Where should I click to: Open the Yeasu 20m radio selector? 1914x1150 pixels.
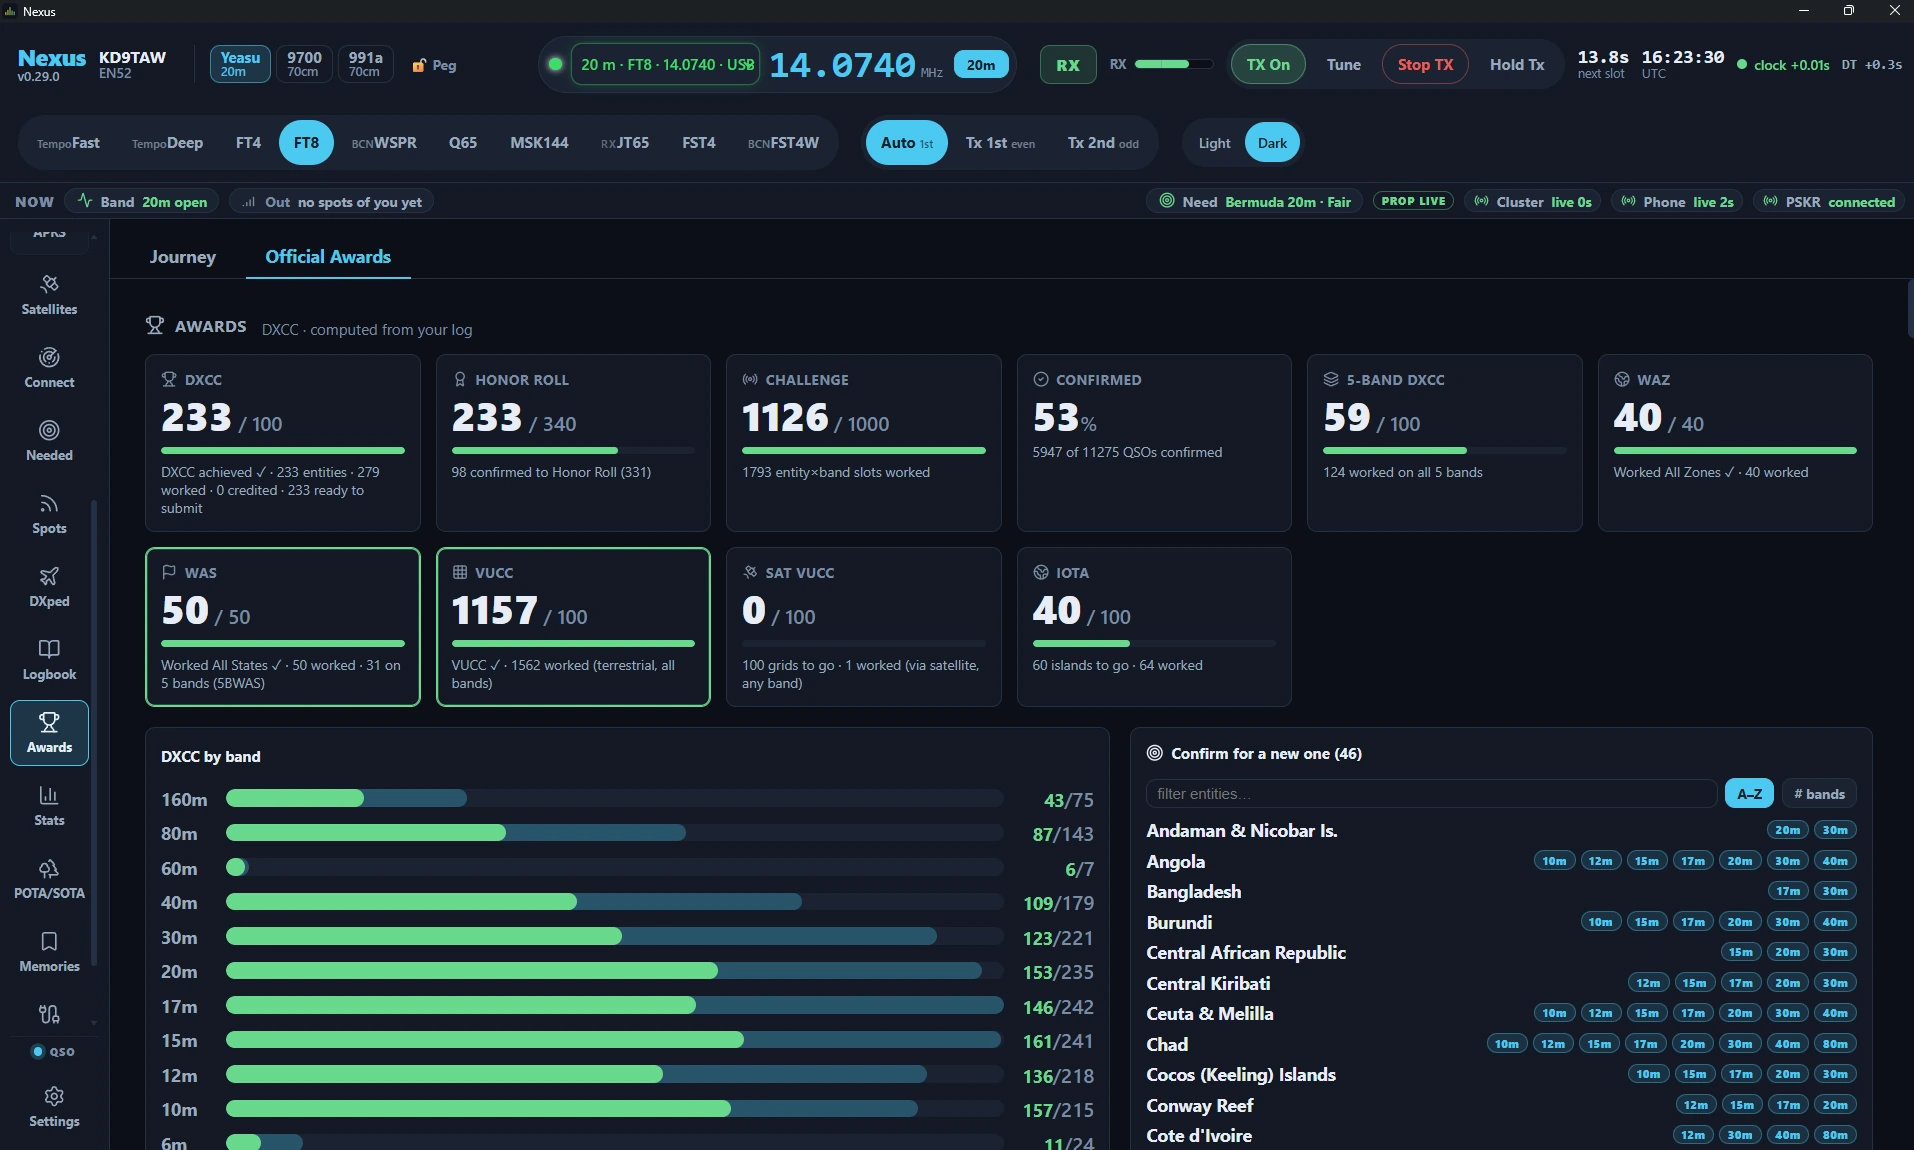(240, 65)
